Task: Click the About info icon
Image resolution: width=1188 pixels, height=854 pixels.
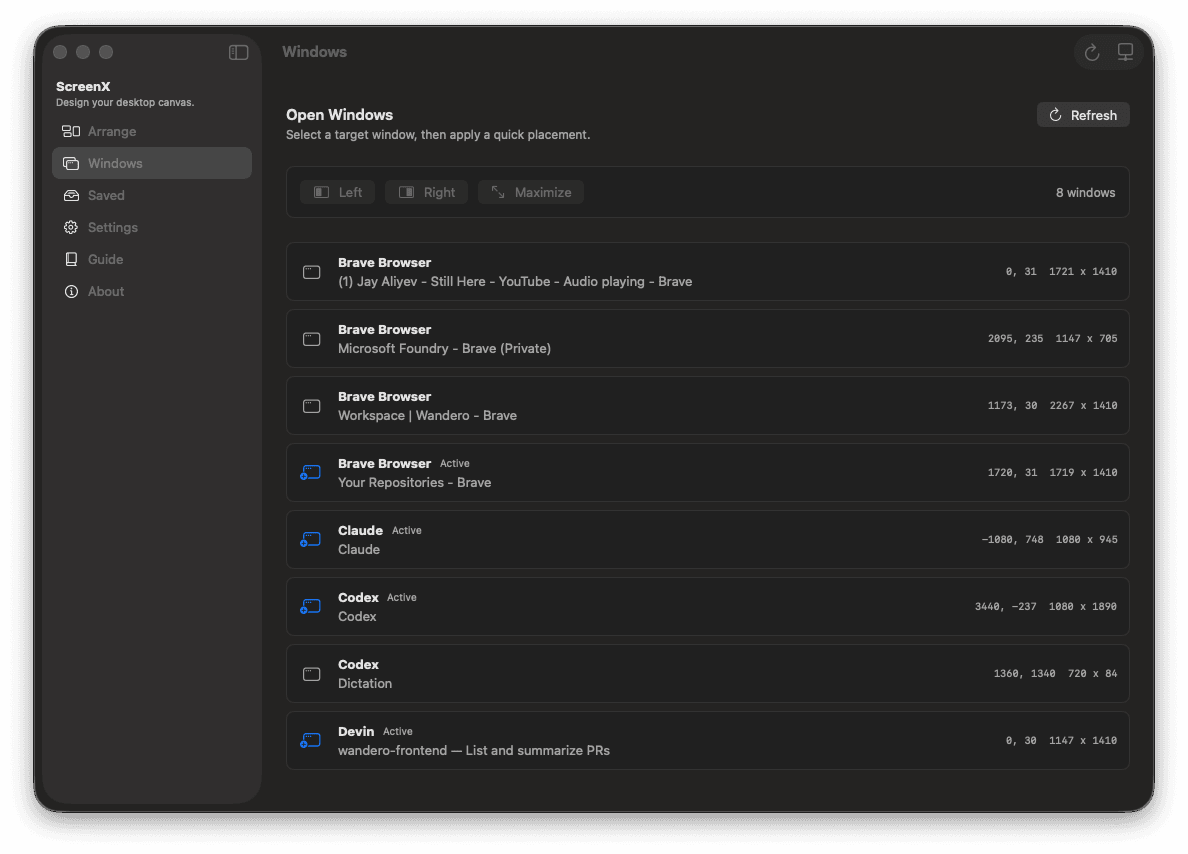Action: click(71, 292)
